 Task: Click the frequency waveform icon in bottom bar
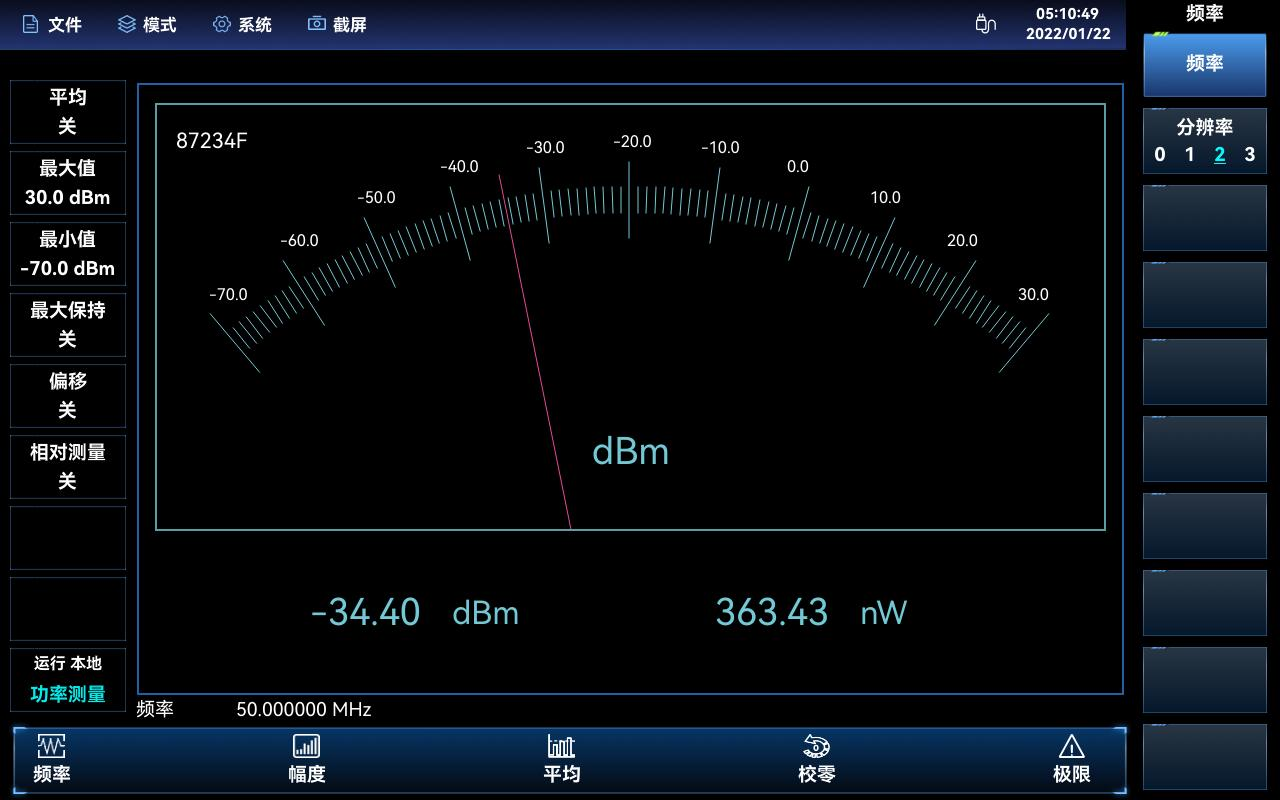(51, 746)
